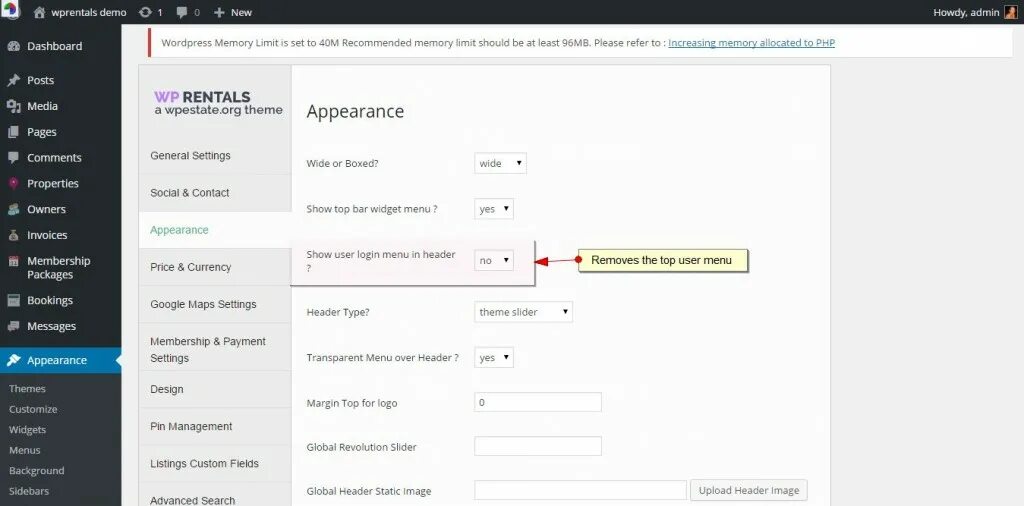Click the Margin Top for logo field

537,402
